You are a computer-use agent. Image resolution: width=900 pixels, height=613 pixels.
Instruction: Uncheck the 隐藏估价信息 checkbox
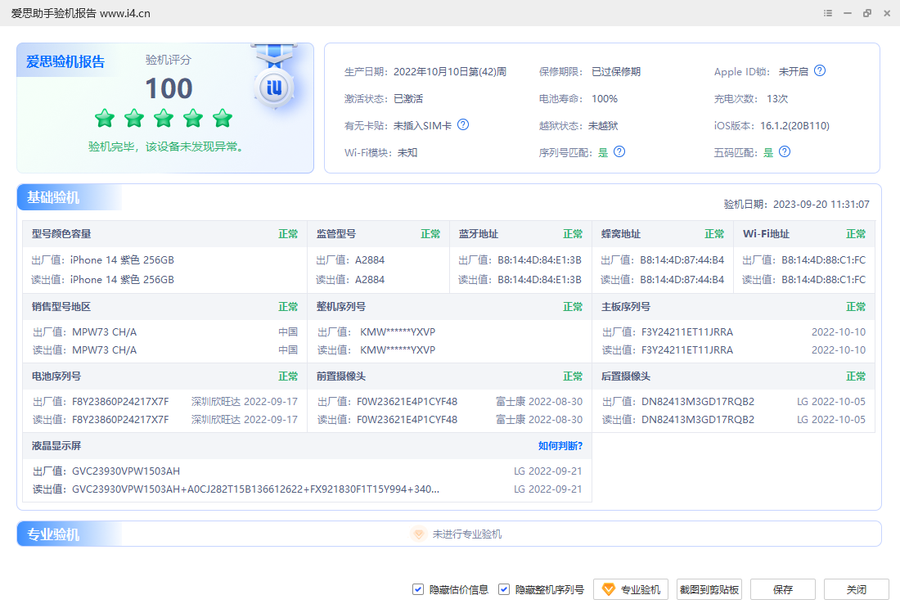(418, 589)
